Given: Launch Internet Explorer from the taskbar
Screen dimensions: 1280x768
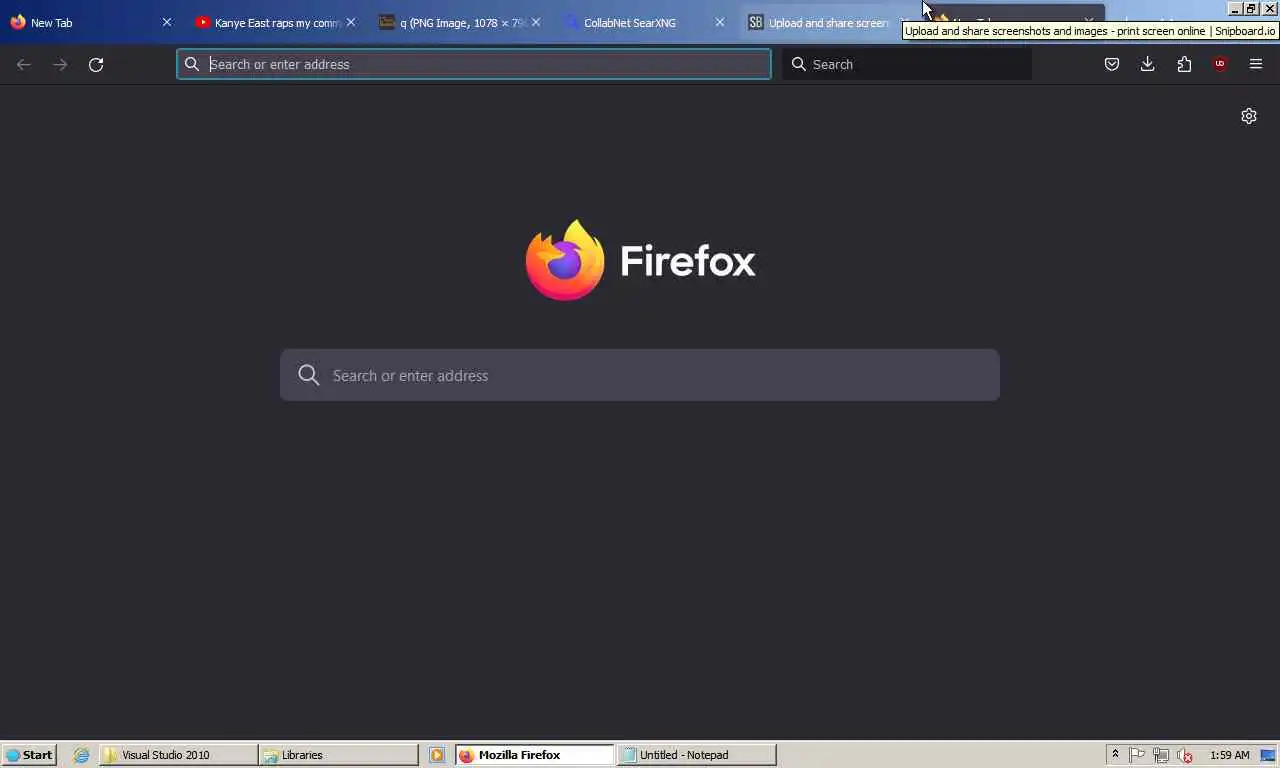Looking at the screenshot, I should (x=81, y=755).
